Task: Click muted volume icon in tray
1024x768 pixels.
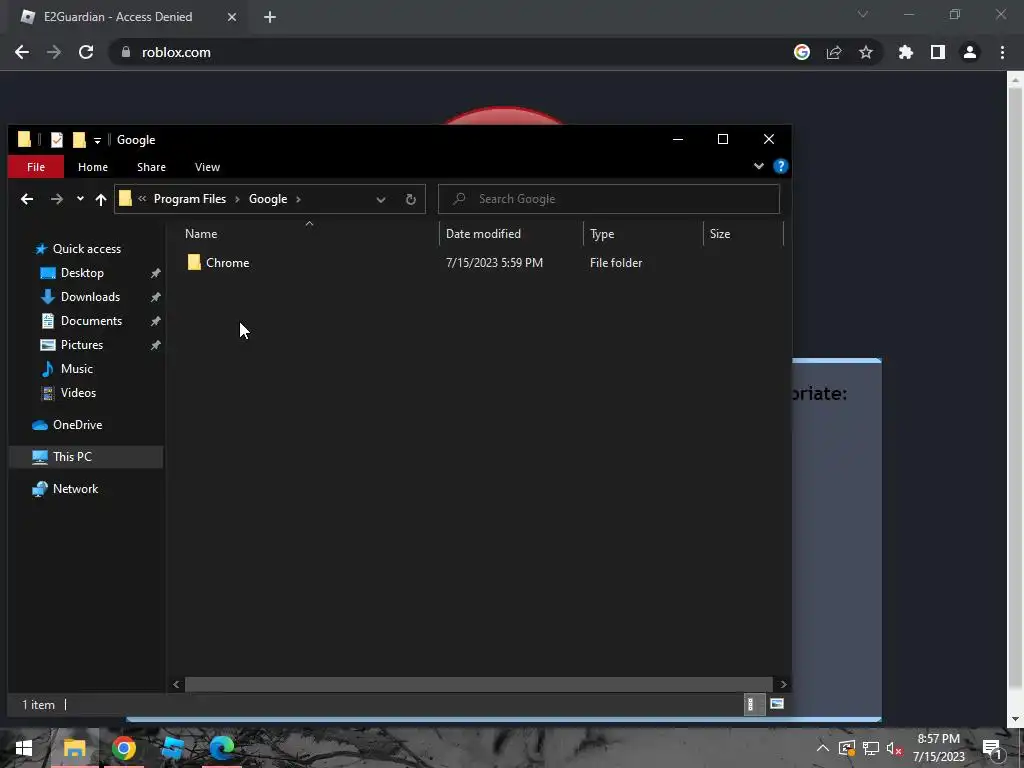Action: (895, 748)
